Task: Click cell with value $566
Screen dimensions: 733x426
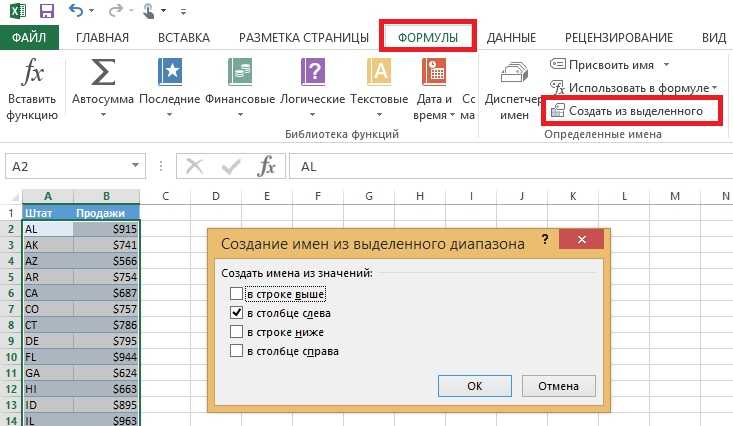Action: tap(107, 261)
